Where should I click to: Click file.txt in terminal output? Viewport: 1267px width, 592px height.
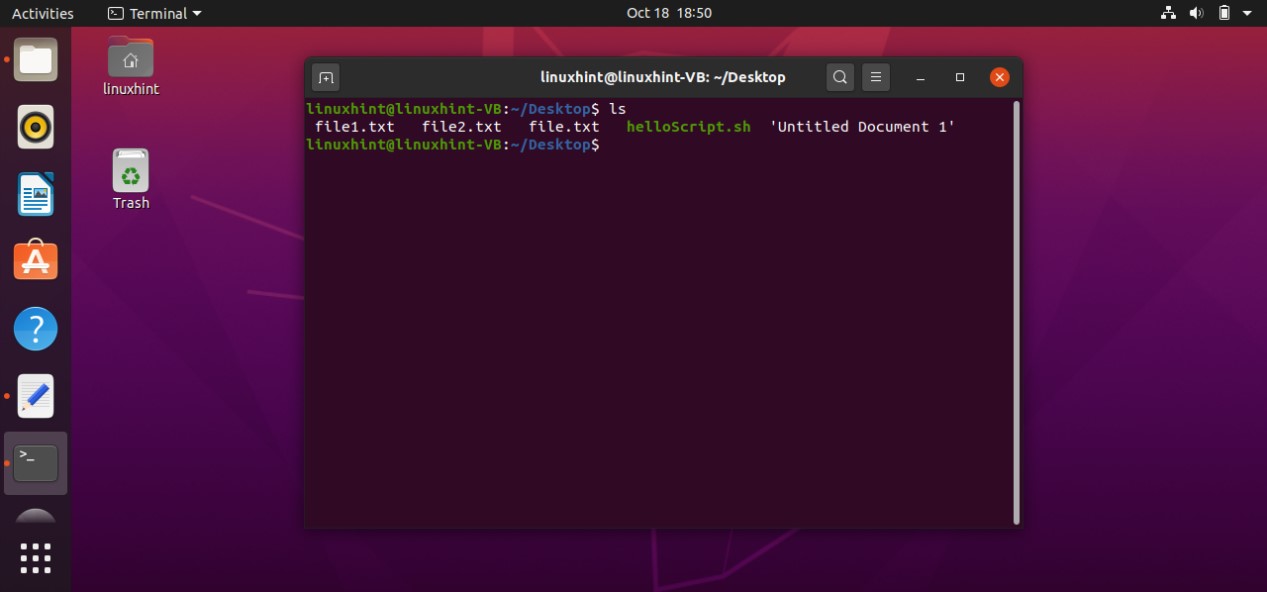(x=564, y=127)
